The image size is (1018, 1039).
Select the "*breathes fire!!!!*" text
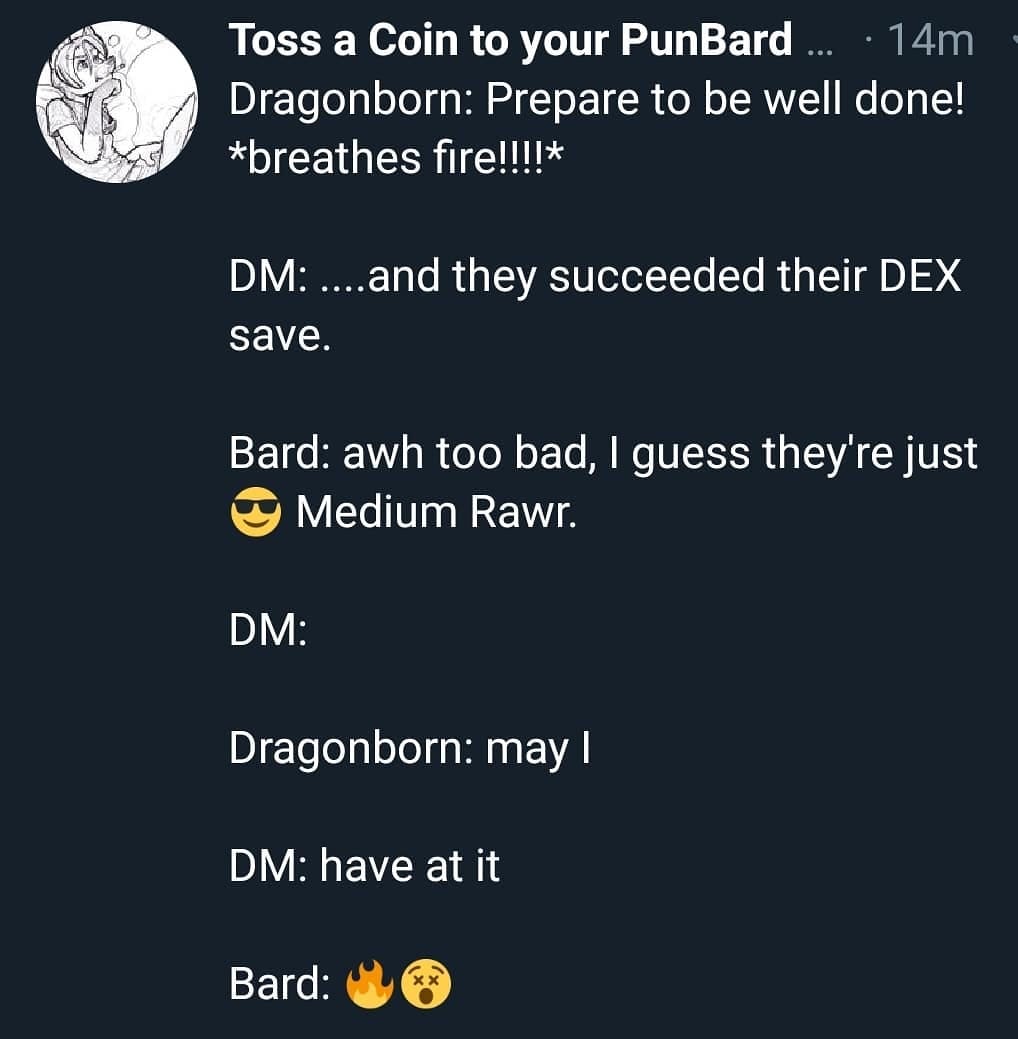396,159
